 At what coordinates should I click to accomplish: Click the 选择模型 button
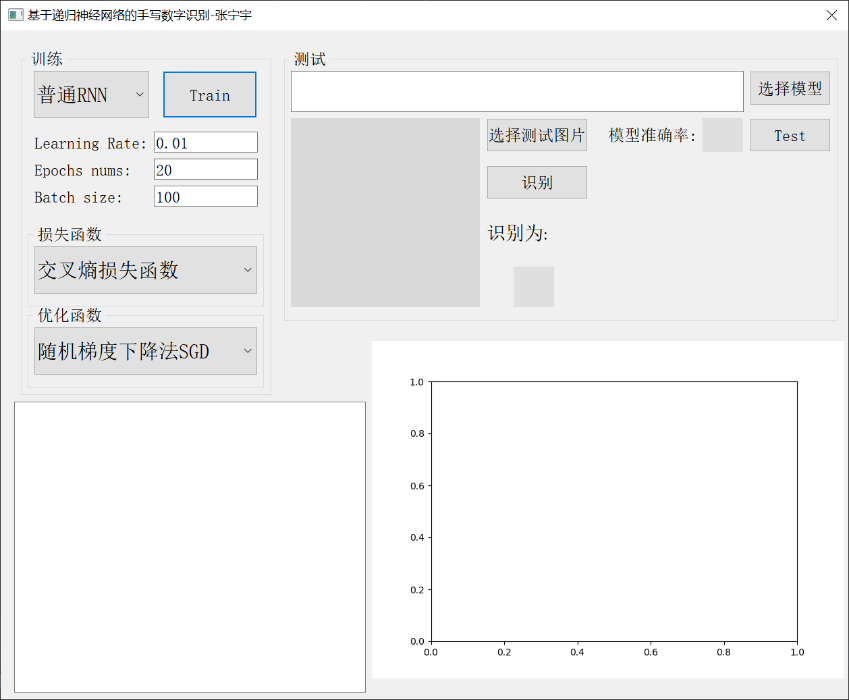789,89
